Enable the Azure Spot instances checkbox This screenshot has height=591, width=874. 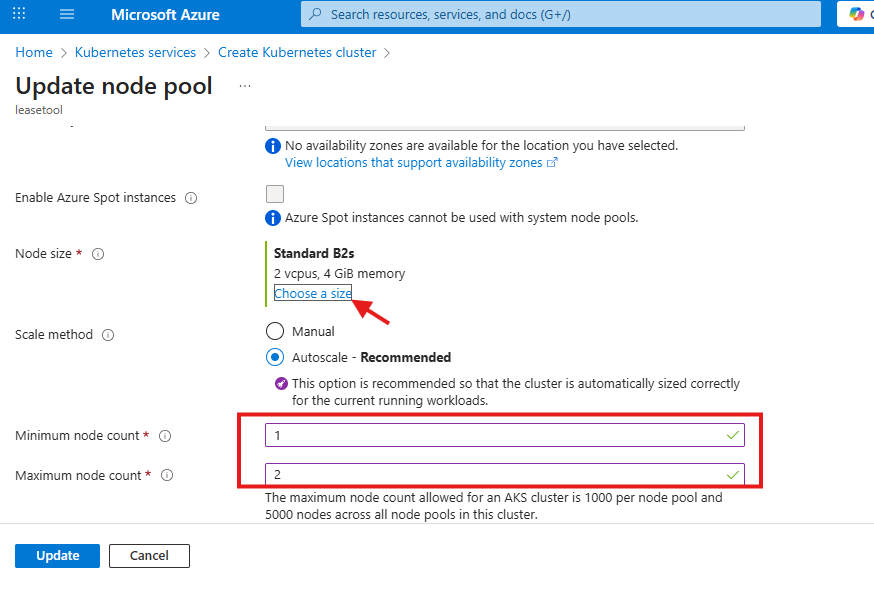click(x=274, y=193)
